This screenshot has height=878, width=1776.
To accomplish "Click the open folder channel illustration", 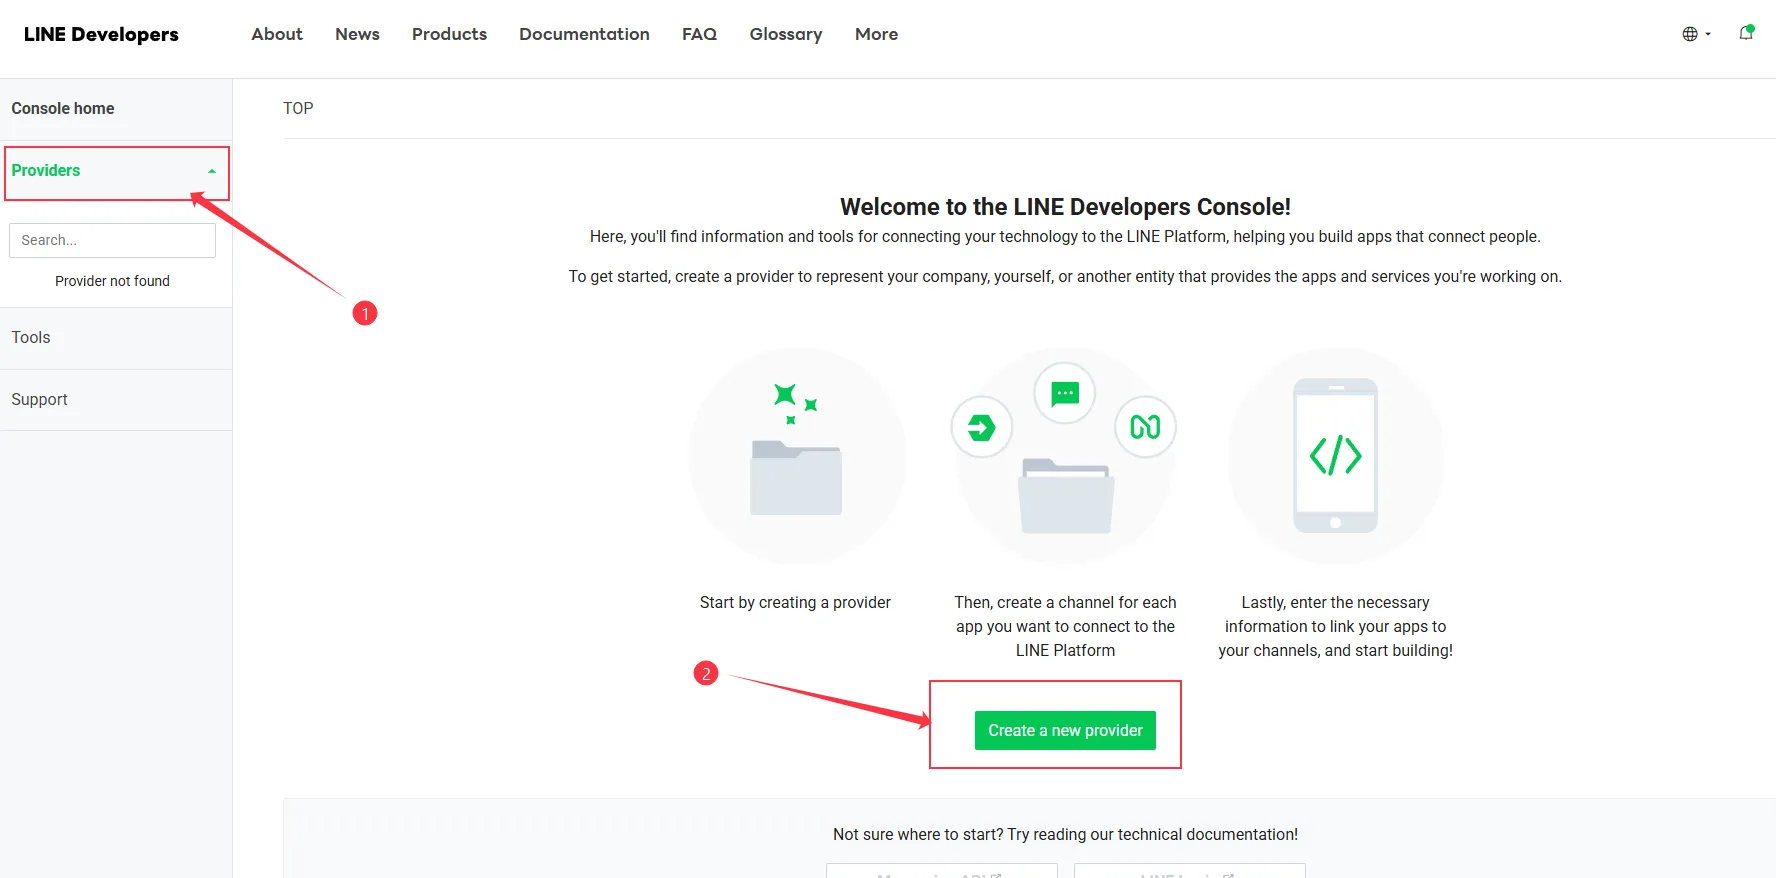I will 1066,496.
